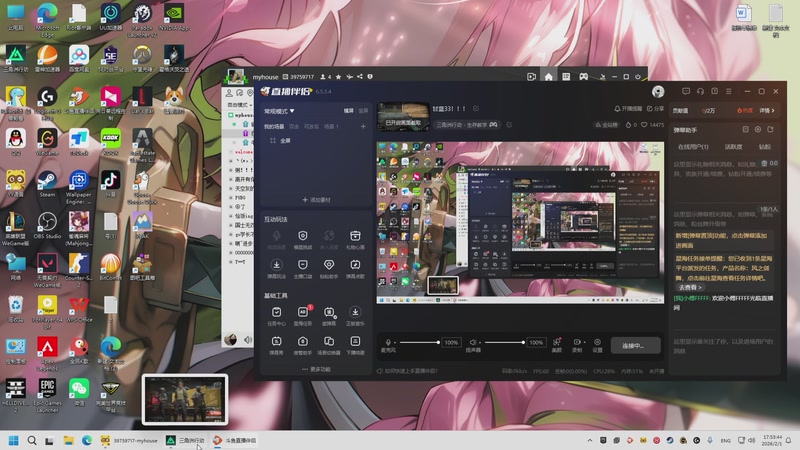Open the headset support icon in title bar

700,91
